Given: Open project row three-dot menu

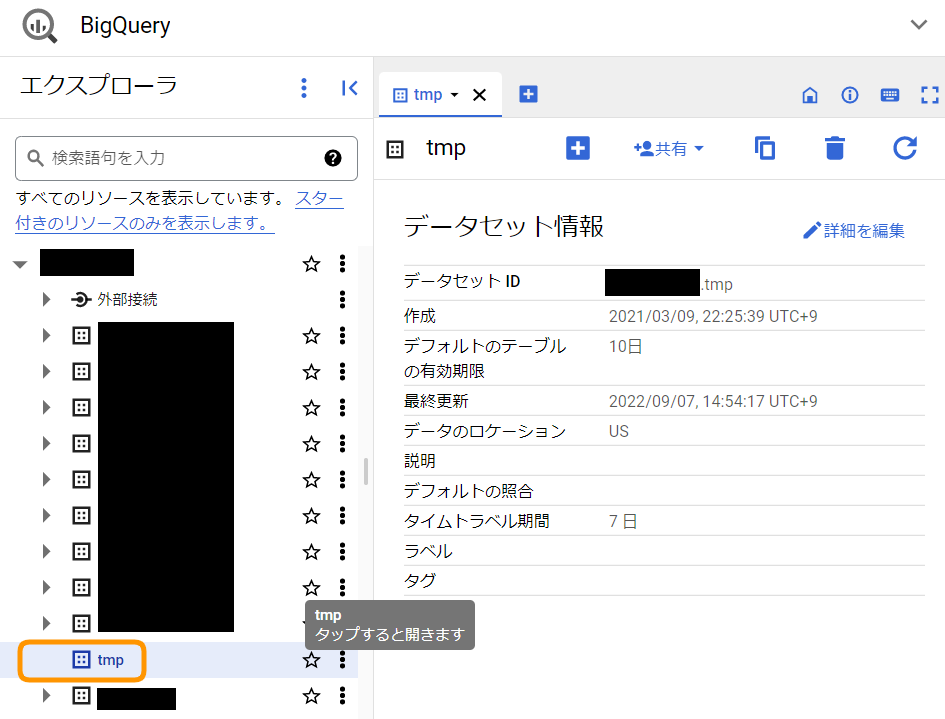Looking at the screenshot, I should (342, 263).
